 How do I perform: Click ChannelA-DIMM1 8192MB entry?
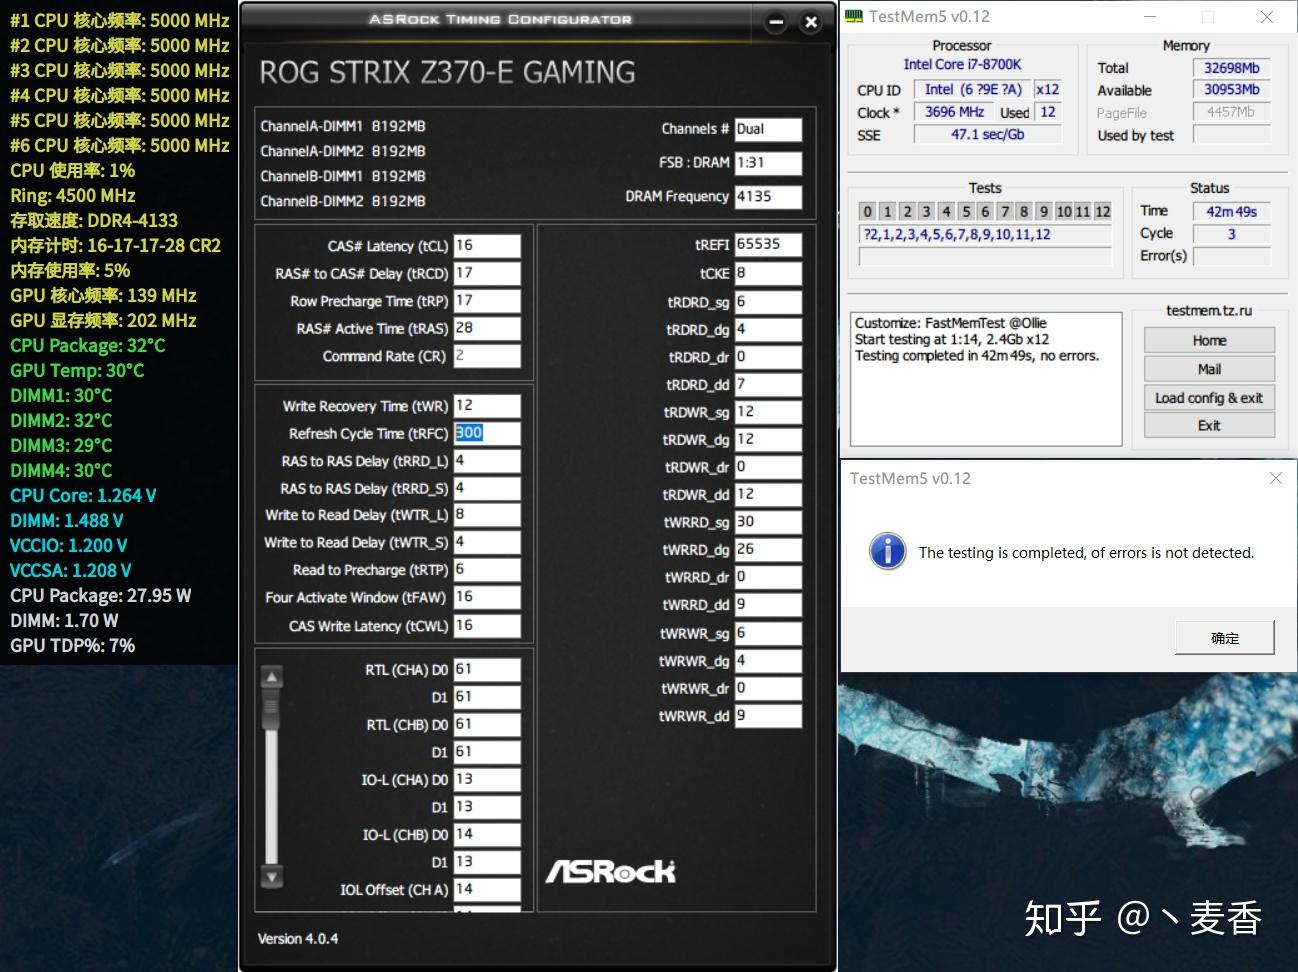click(x=343, y=126)
